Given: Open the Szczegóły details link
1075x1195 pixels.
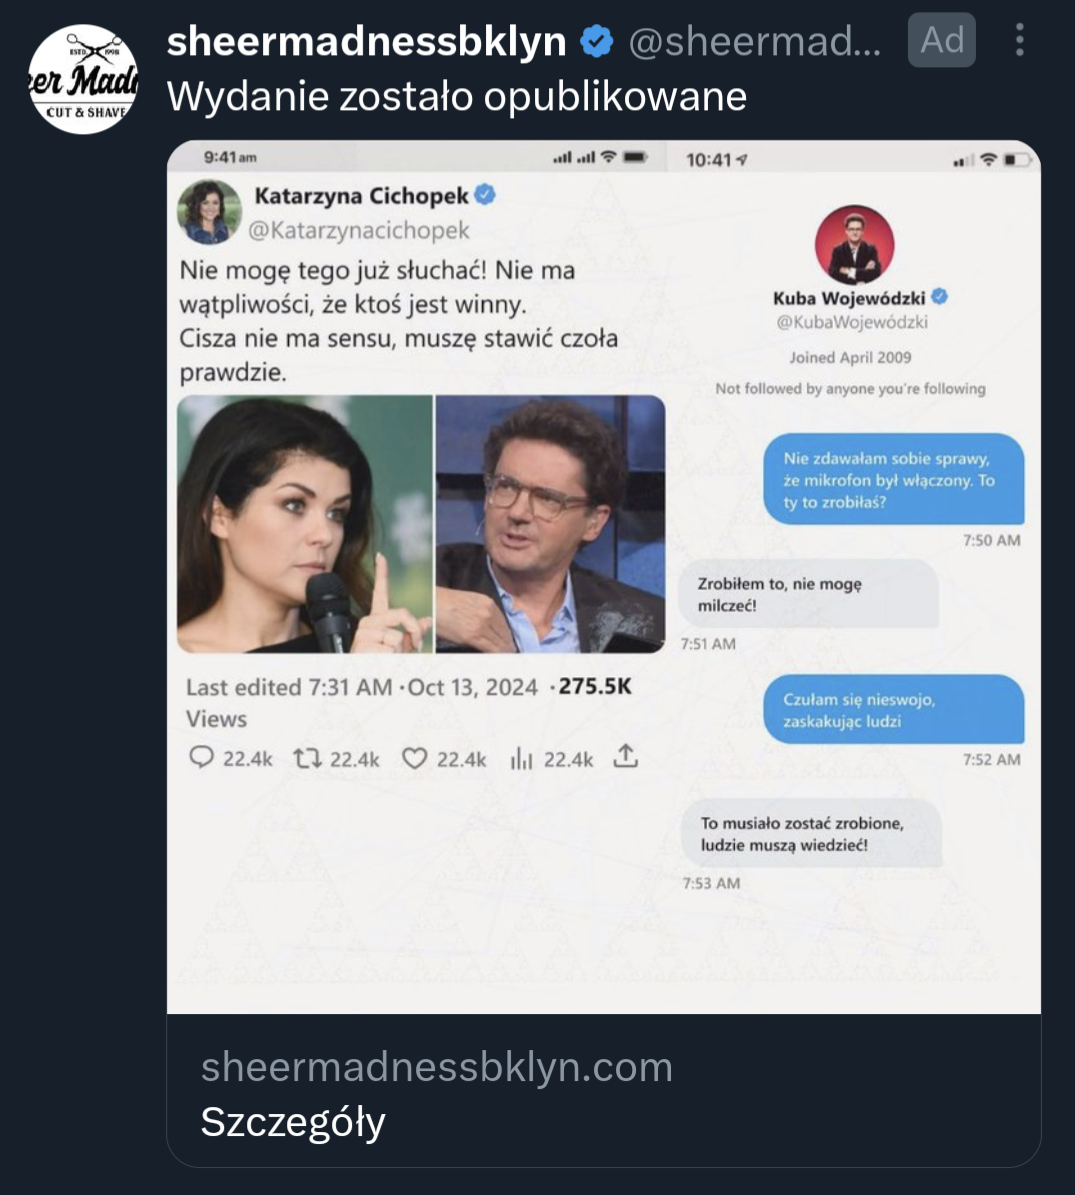Looking at the screenshot, I should 293,1122.
